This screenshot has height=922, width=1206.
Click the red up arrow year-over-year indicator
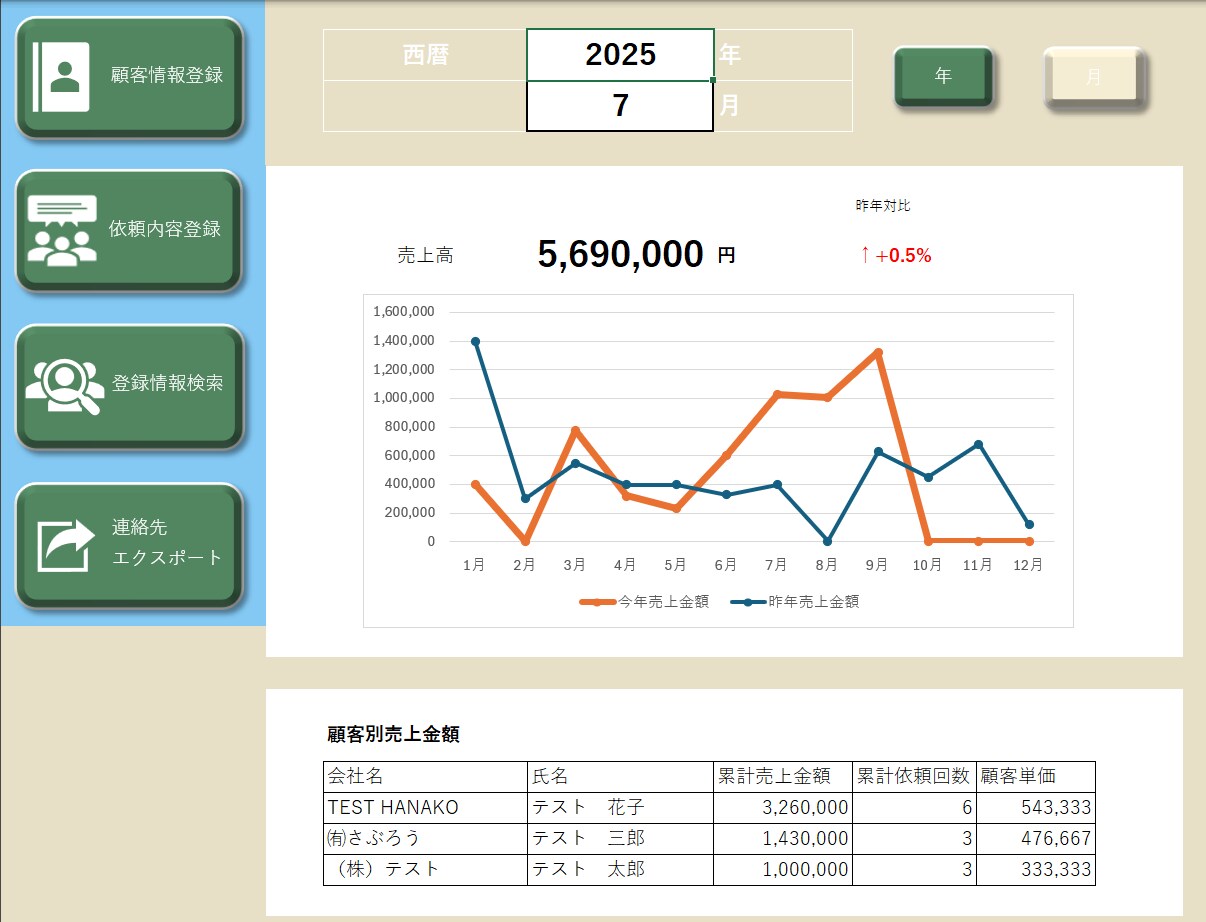point(865,255)
